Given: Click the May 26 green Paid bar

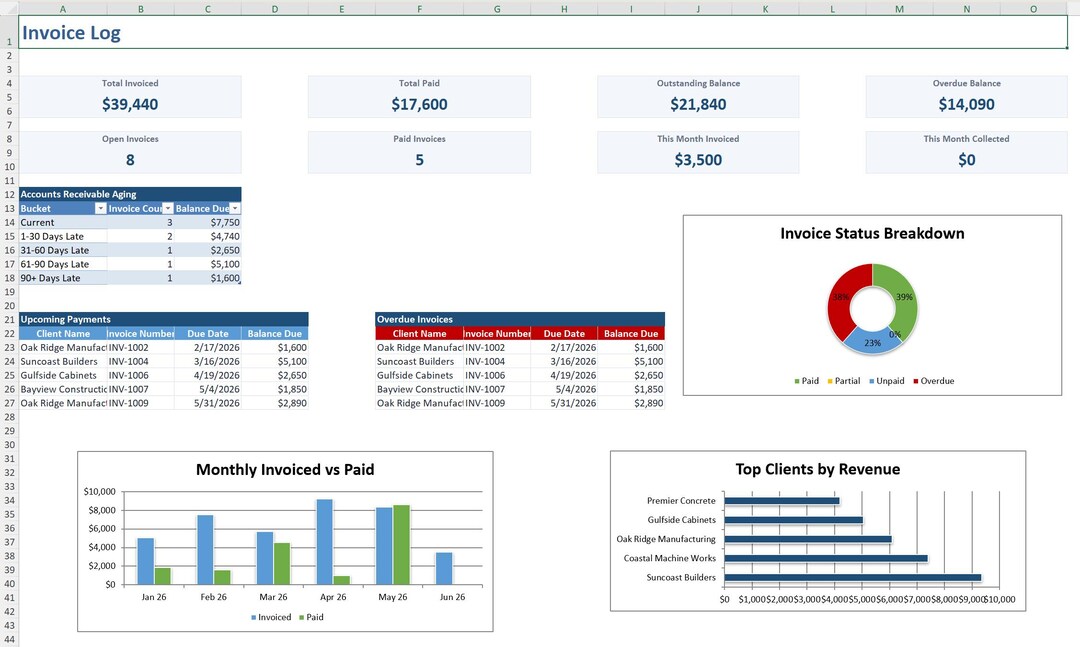Looking at the screenshot, I should [402, 545].
